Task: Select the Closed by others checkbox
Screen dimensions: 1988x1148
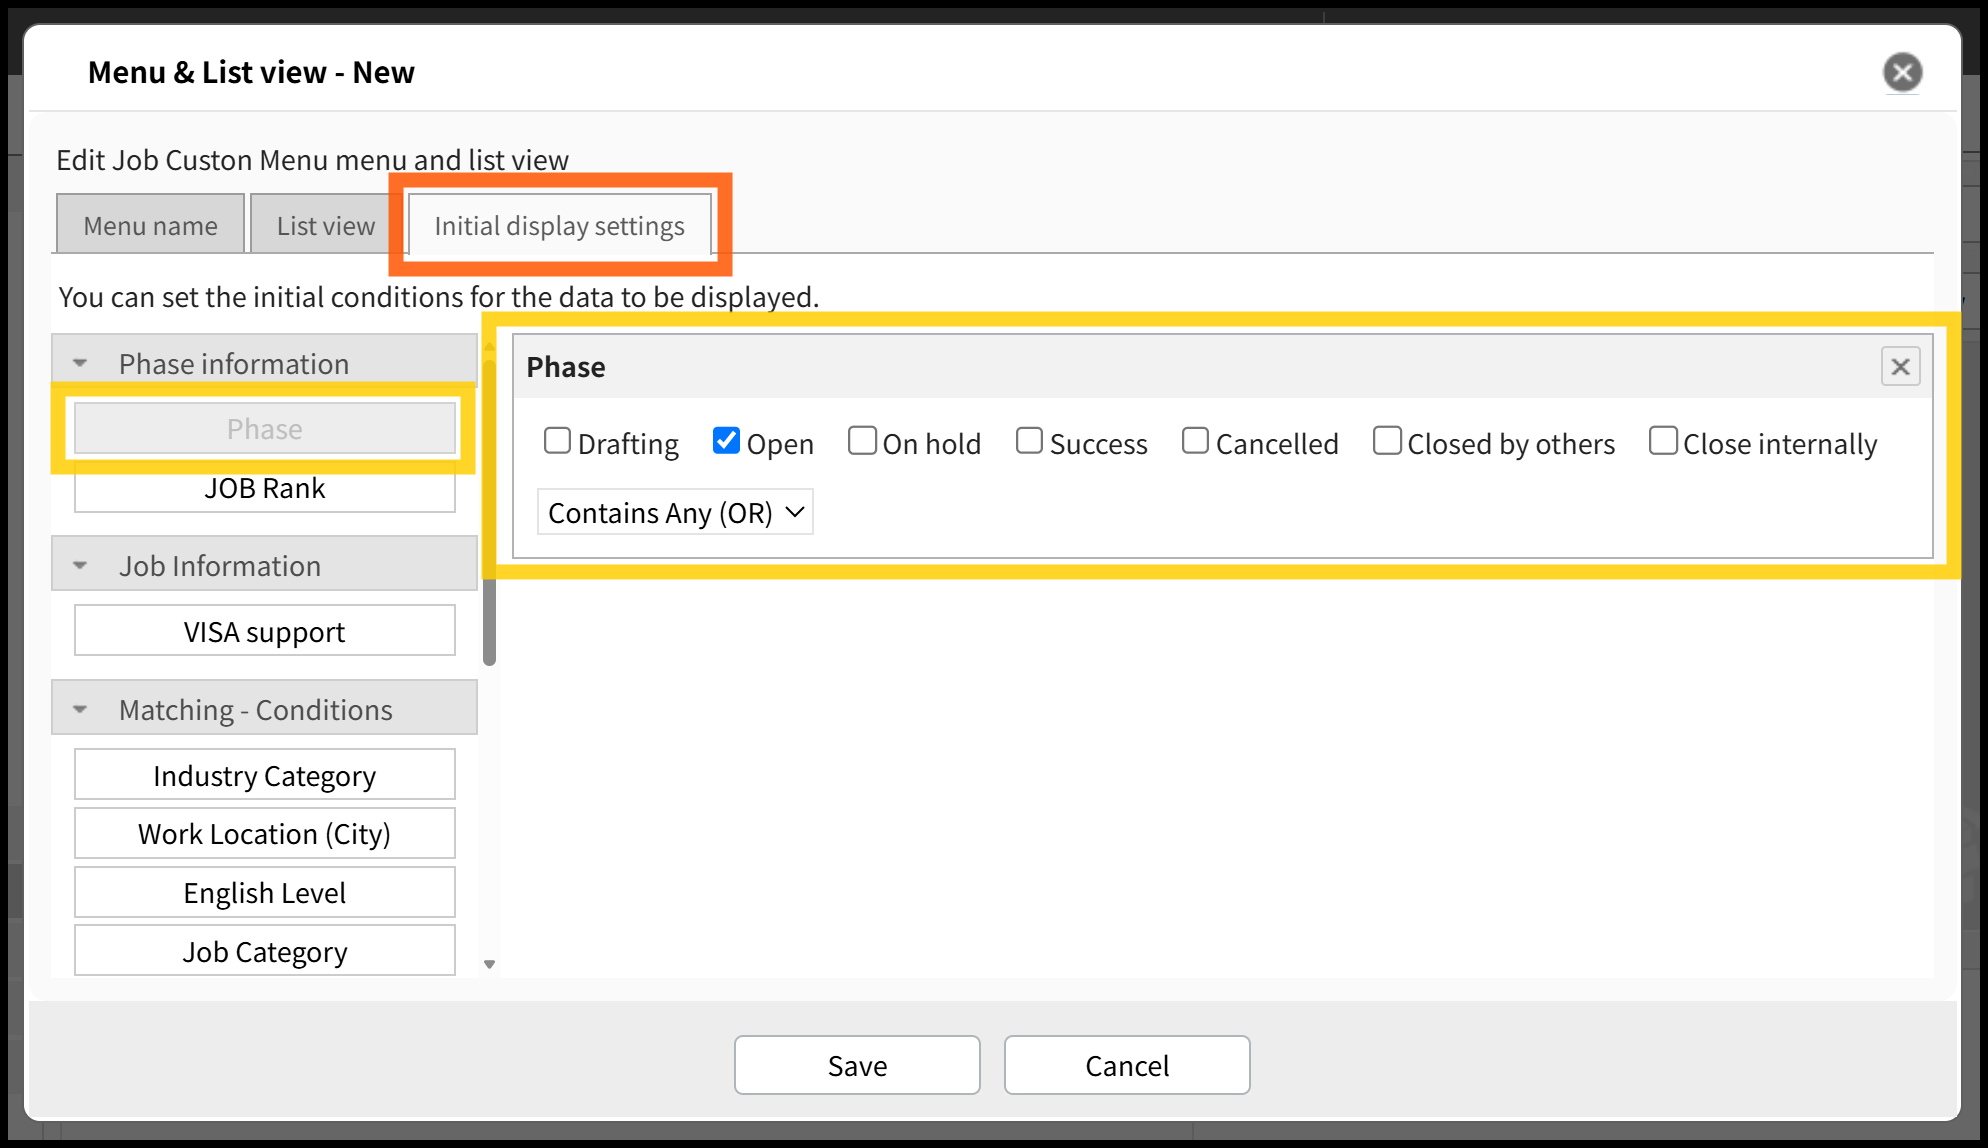Action: coord(1387,441)
